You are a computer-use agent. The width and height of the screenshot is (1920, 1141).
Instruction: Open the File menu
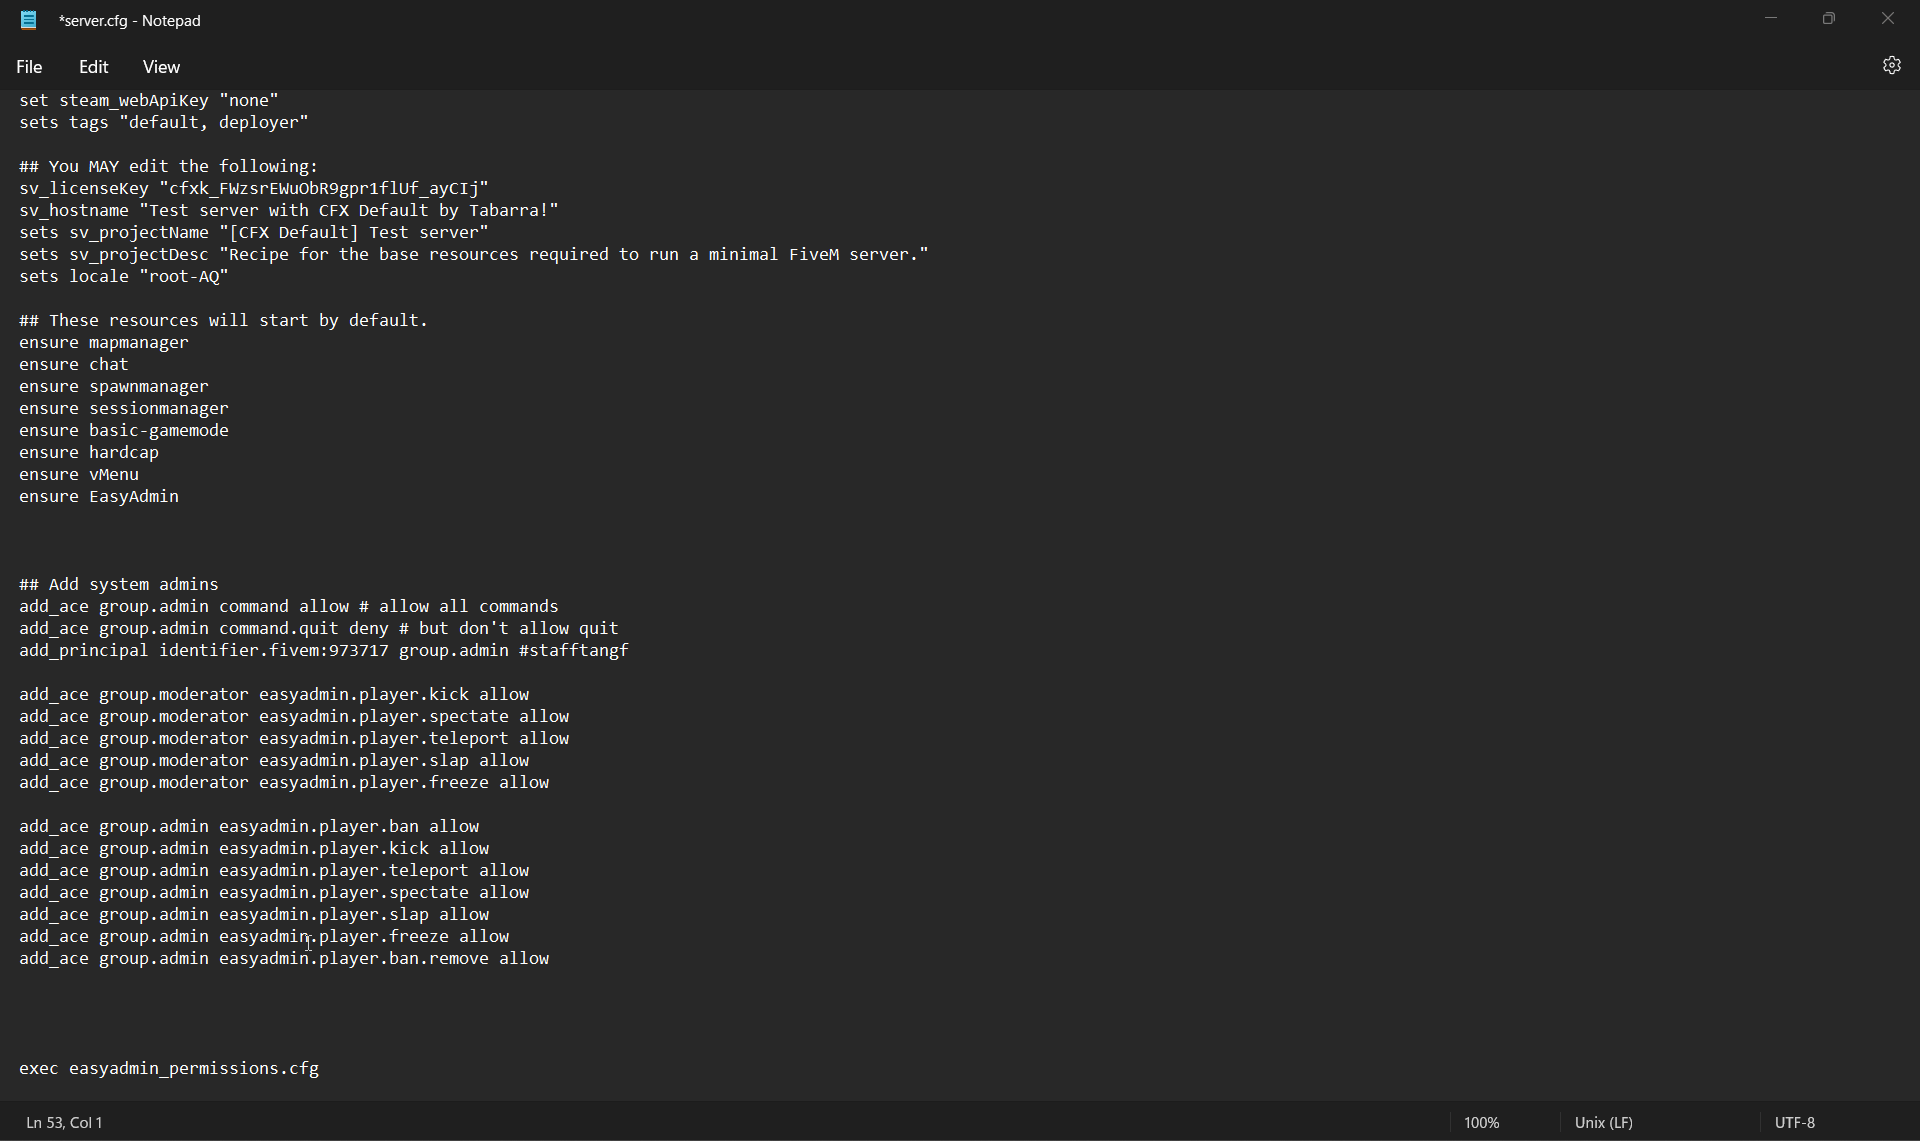click(x=29, y=67)
